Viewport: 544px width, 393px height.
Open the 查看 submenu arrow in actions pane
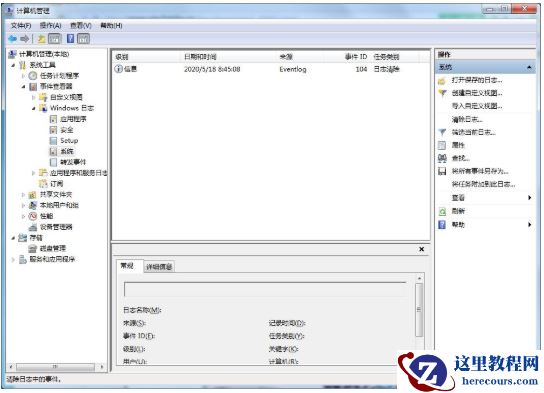click(529, 198)
